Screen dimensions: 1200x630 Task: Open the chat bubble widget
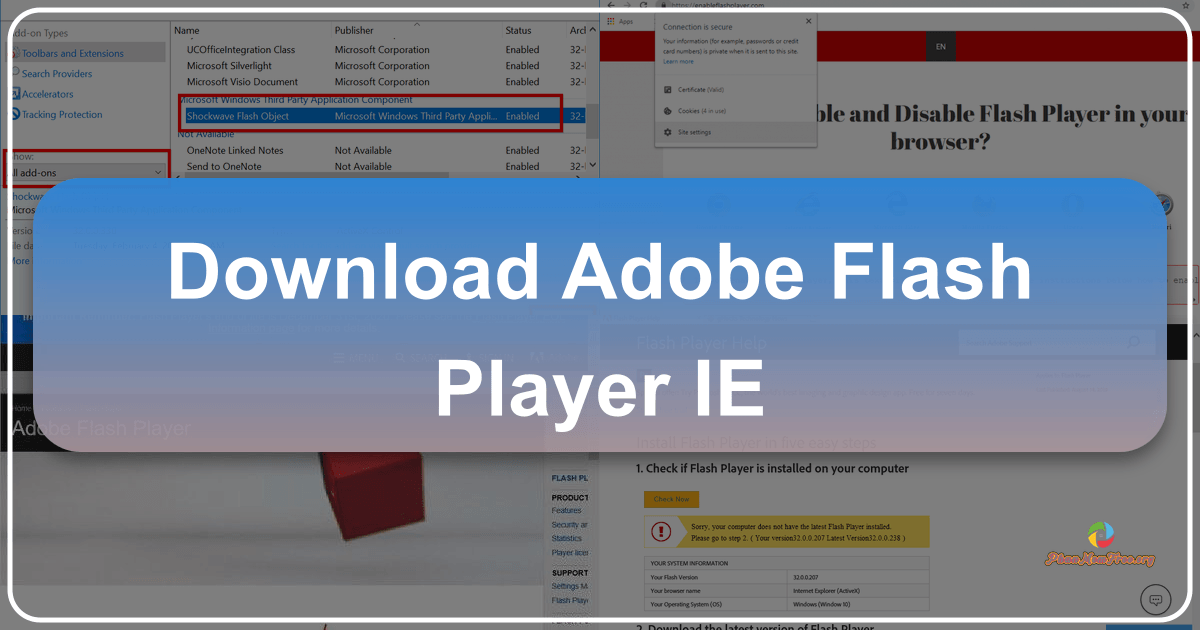click(x=1154, y=598)
